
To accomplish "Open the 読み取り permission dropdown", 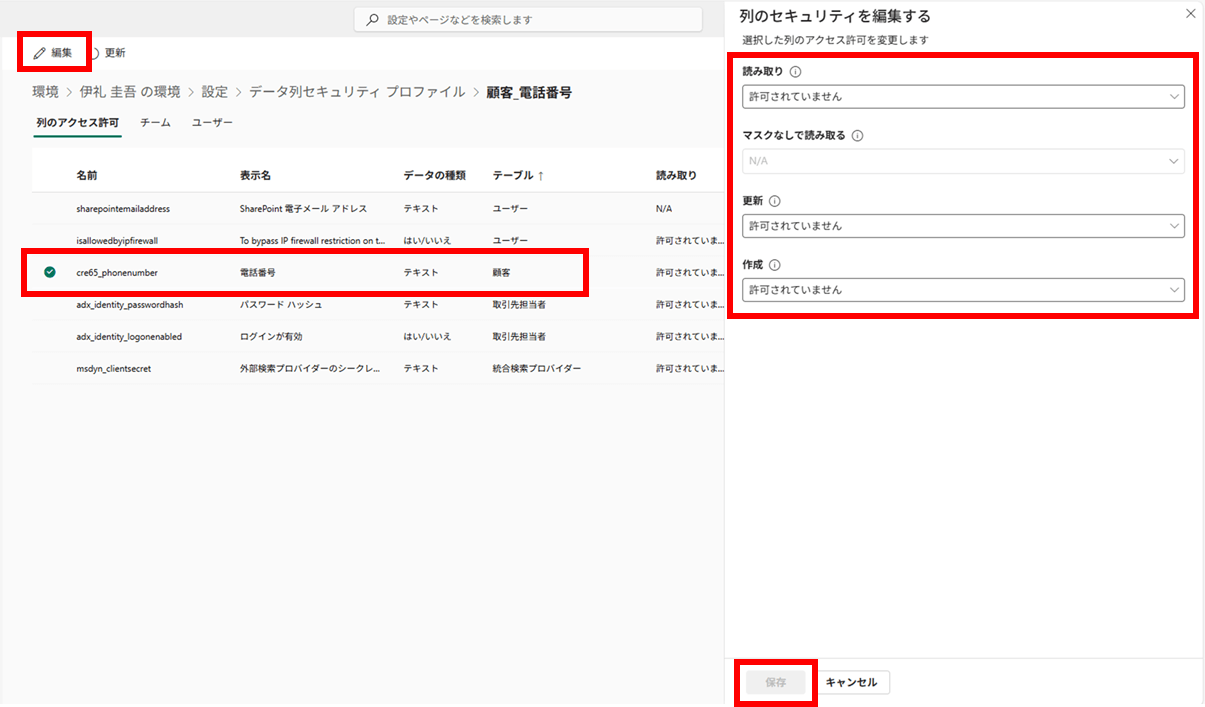I will 963,97.
